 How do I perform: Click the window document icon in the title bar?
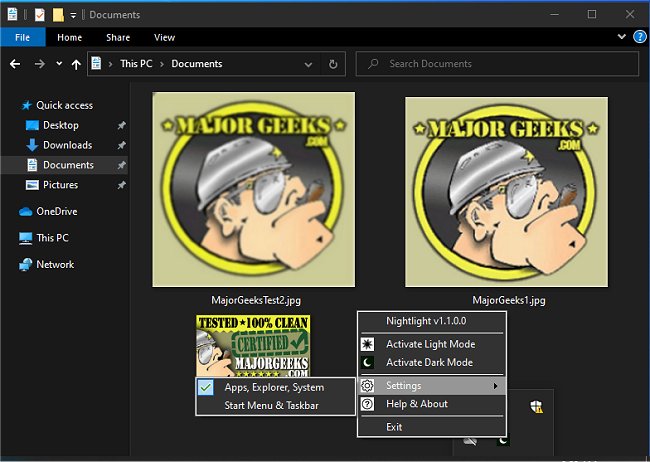click(x=12, y=14)
